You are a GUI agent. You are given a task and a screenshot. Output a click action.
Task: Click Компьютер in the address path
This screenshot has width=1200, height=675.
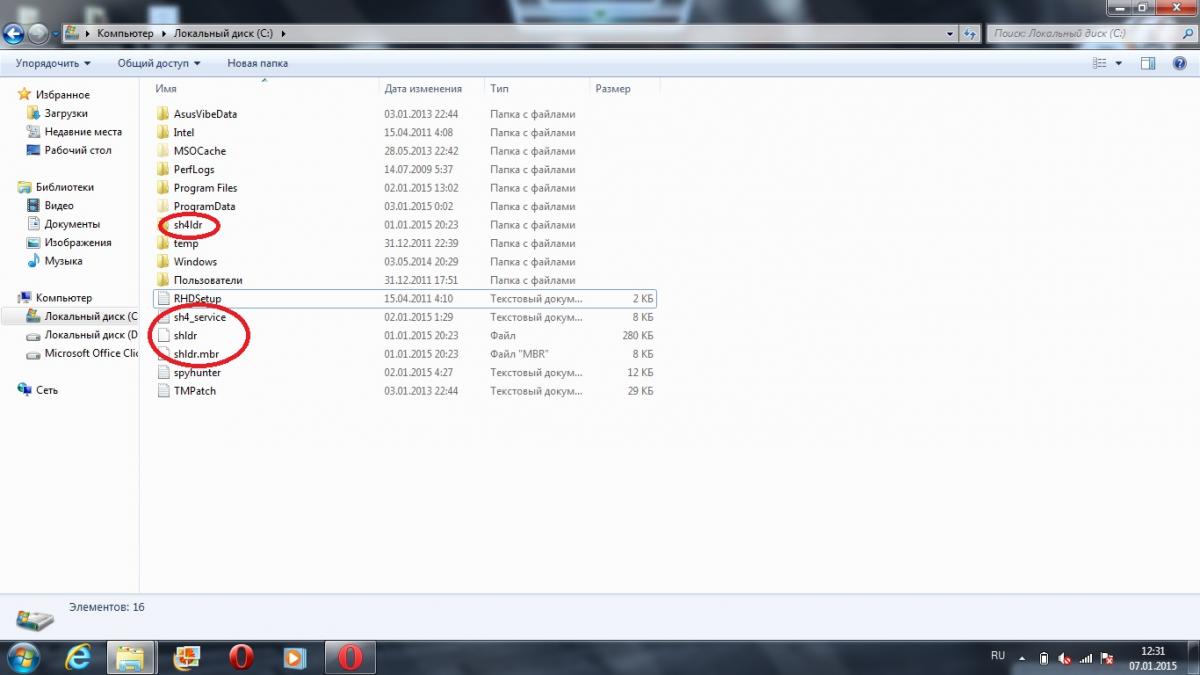pos(126,33)
